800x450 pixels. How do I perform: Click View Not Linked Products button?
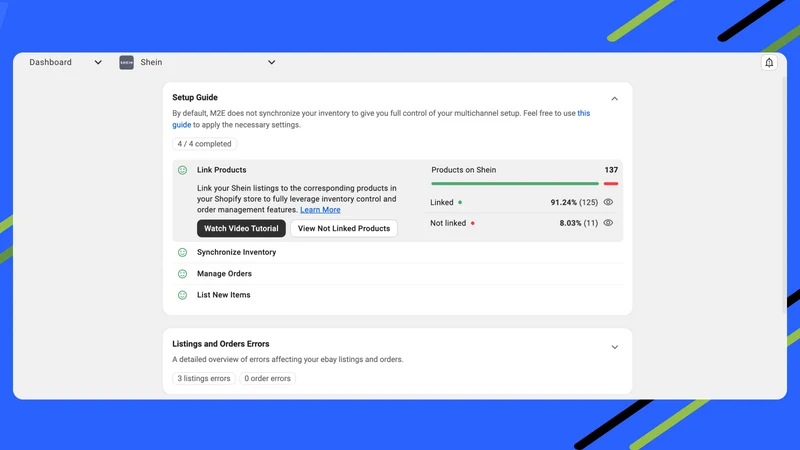pyautogui.click(x=344, y=228)
